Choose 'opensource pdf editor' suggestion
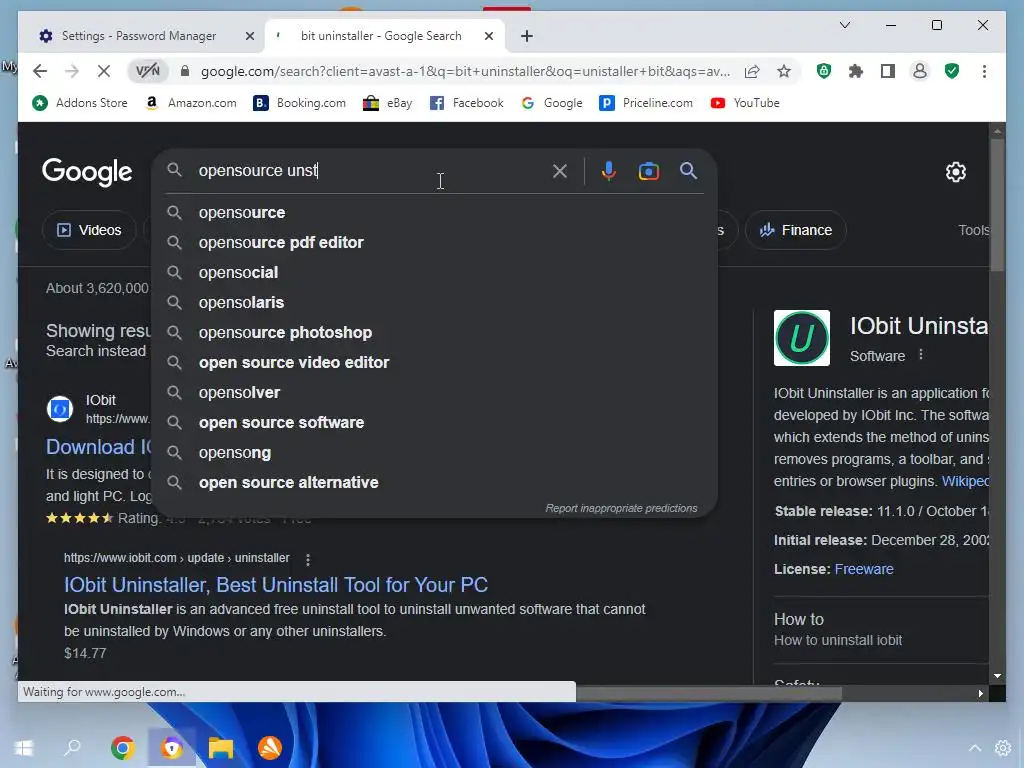 (x=434, y=242)
